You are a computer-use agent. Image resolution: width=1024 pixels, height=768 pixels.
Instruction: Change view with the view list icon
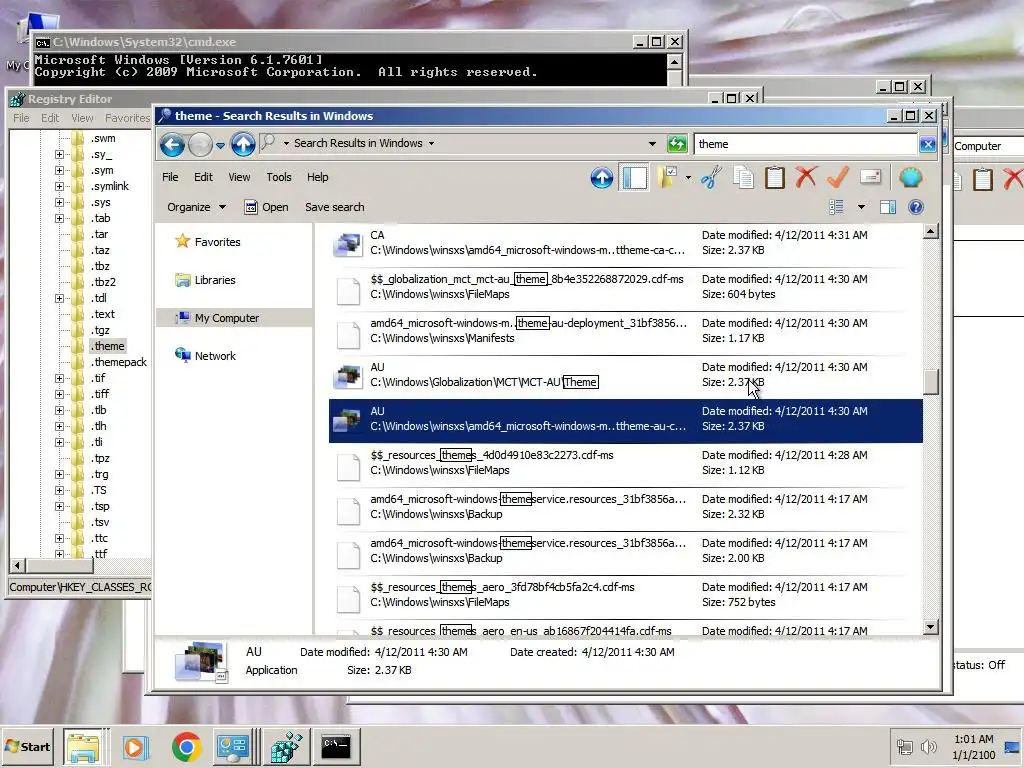pyautogui.click(x=836, y=207)
